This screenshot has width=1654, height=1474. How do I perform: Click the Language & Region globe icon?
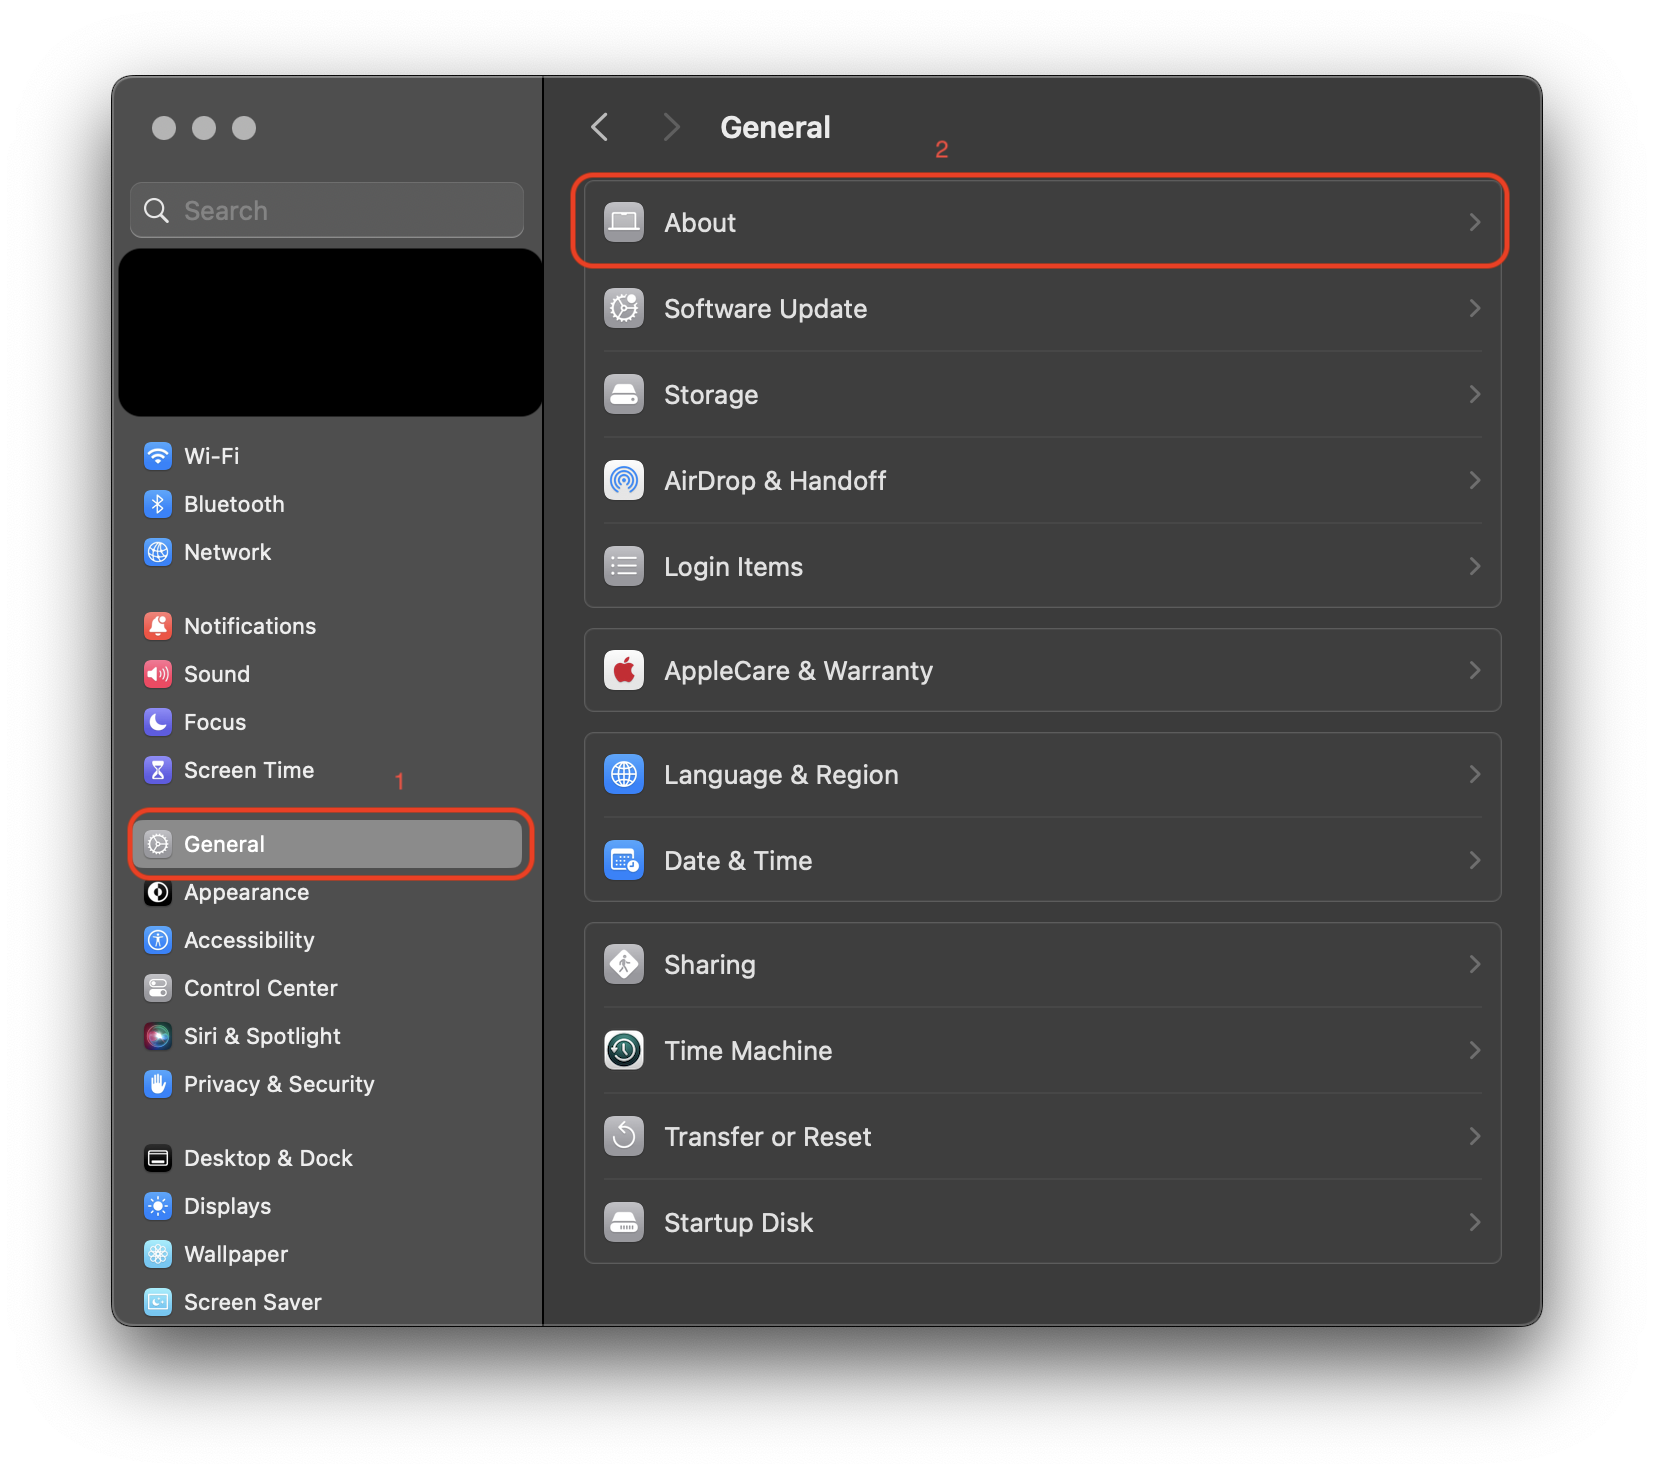624,774
